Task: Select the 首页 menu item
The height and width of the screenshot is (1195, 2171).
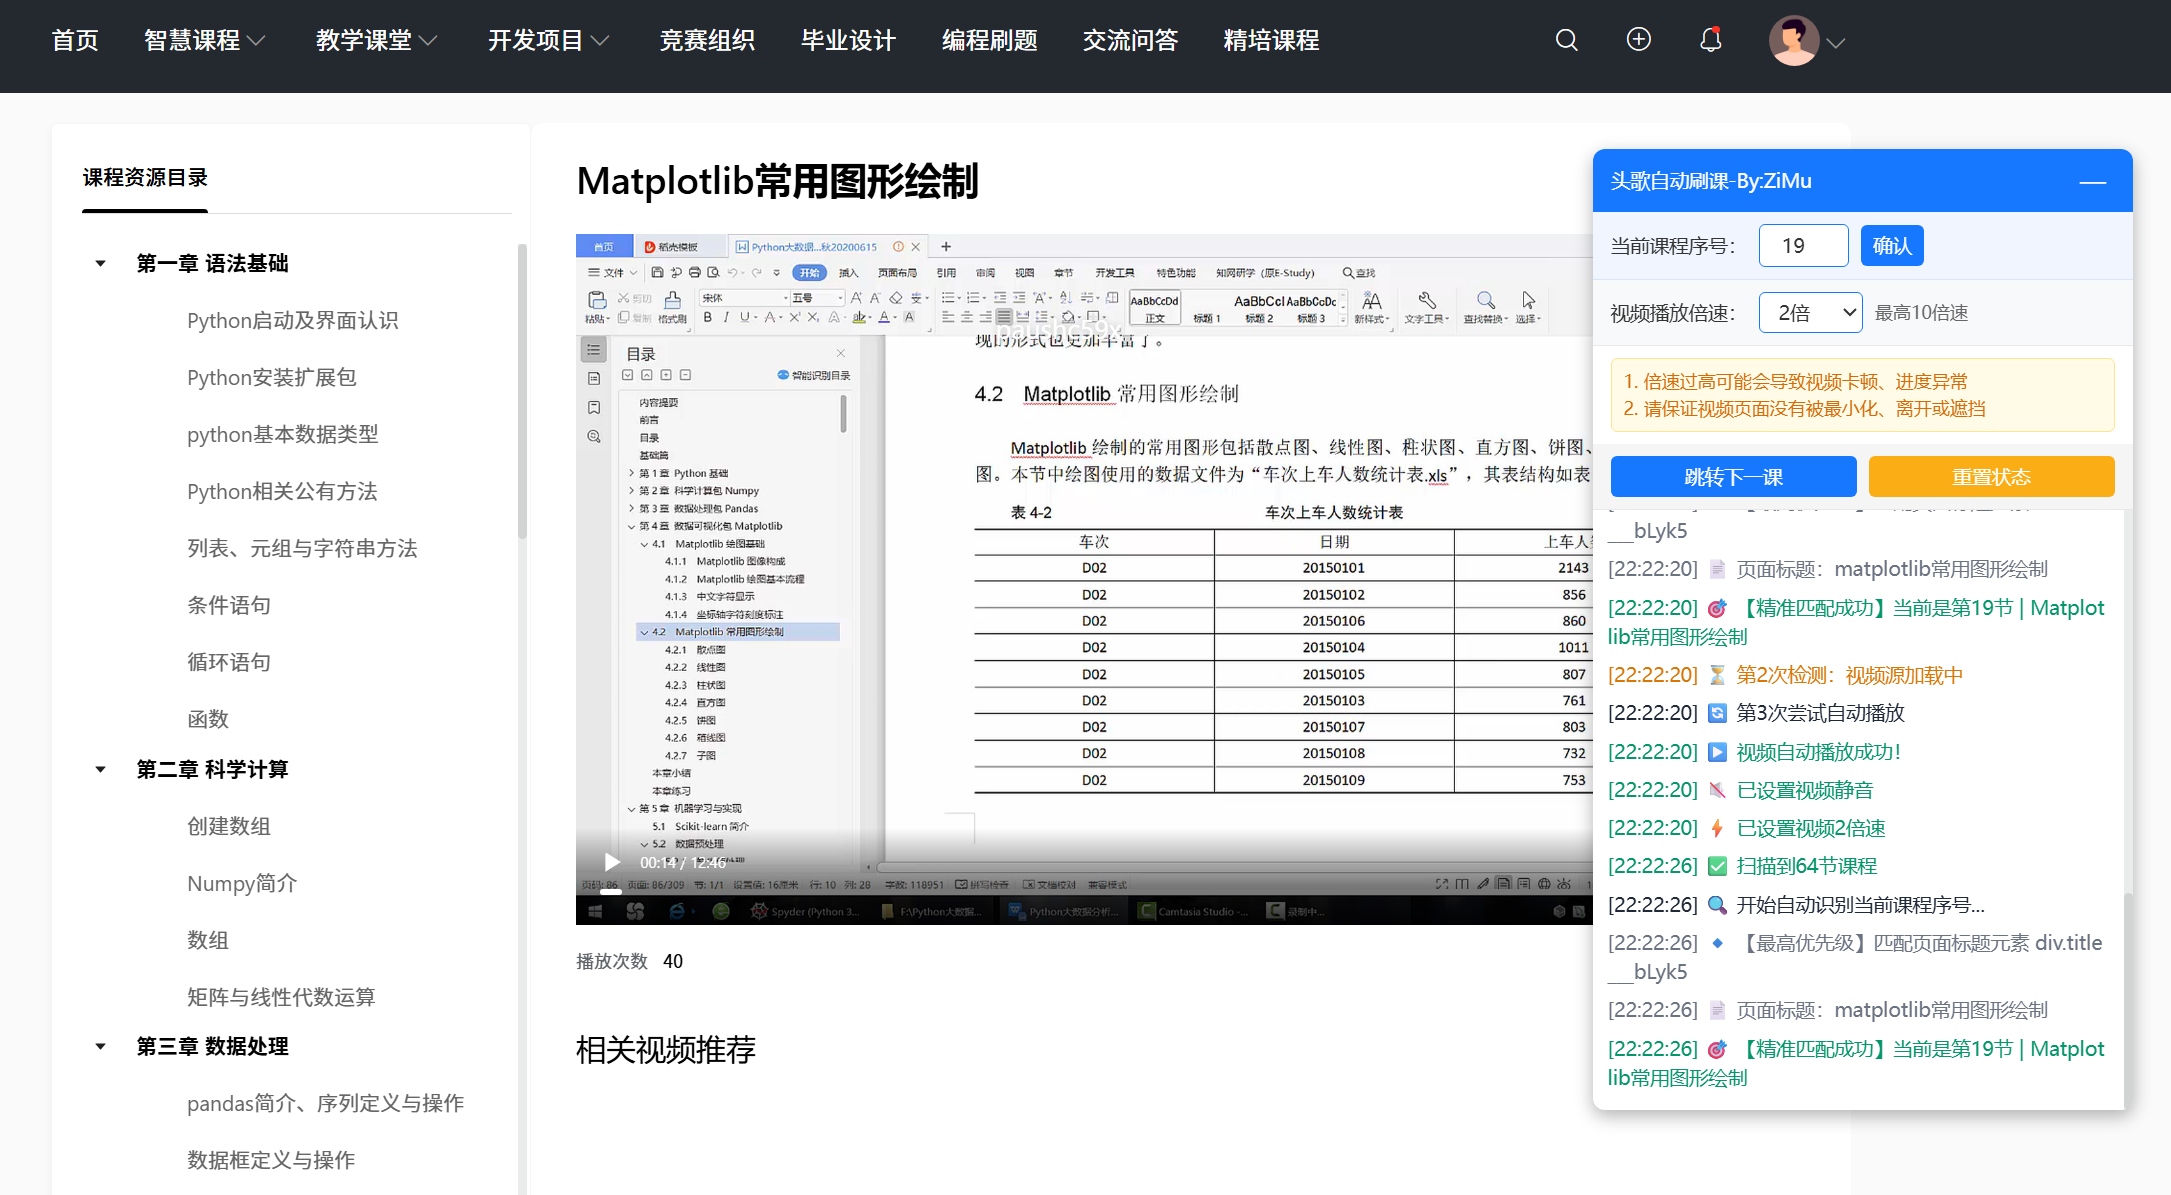Action: click(x=74, y=40)
